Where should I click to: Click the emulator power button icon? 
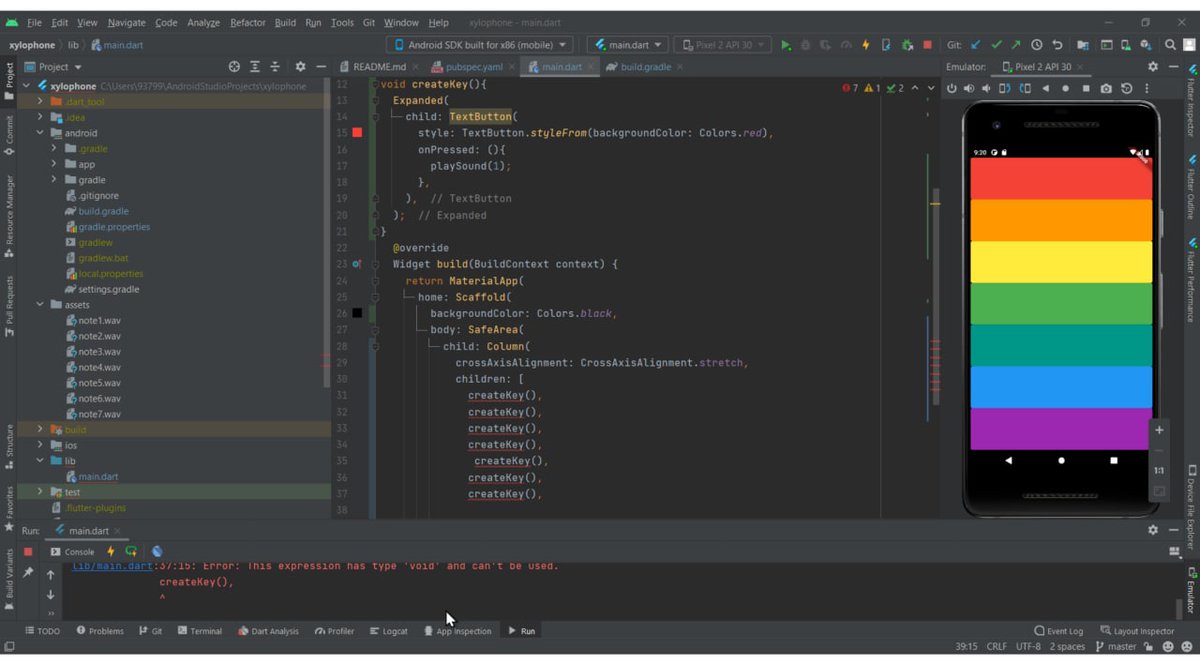click(951, 88)
